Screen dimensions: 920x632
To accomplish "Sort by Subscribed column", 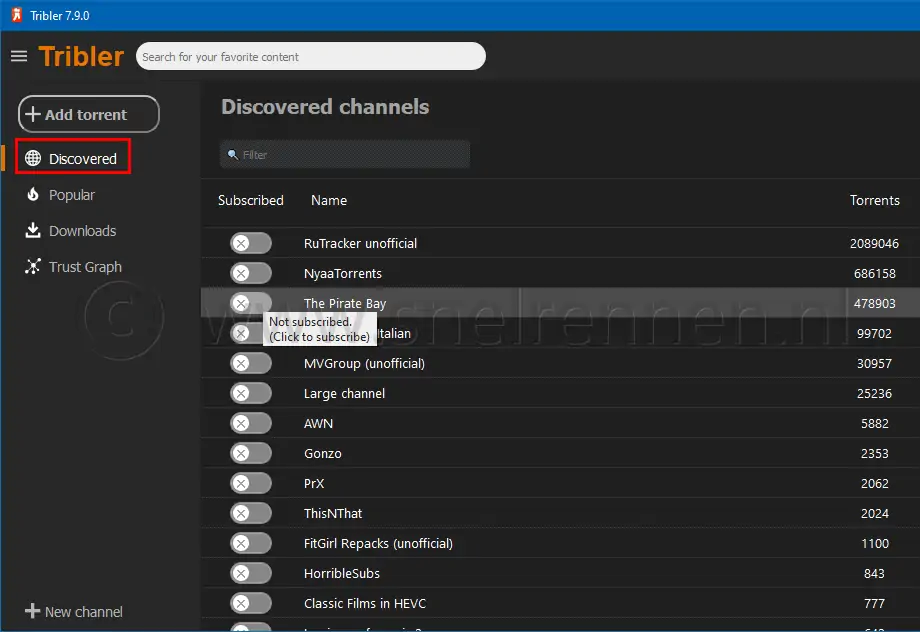I will click(x=251, y=201).
